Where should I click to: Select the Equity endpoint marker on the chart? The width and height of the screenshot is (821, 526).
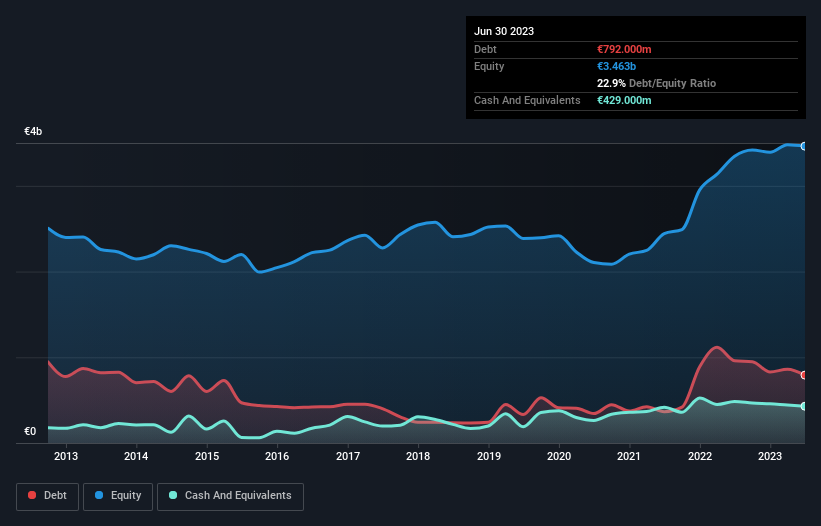click(x=804, y=146)
